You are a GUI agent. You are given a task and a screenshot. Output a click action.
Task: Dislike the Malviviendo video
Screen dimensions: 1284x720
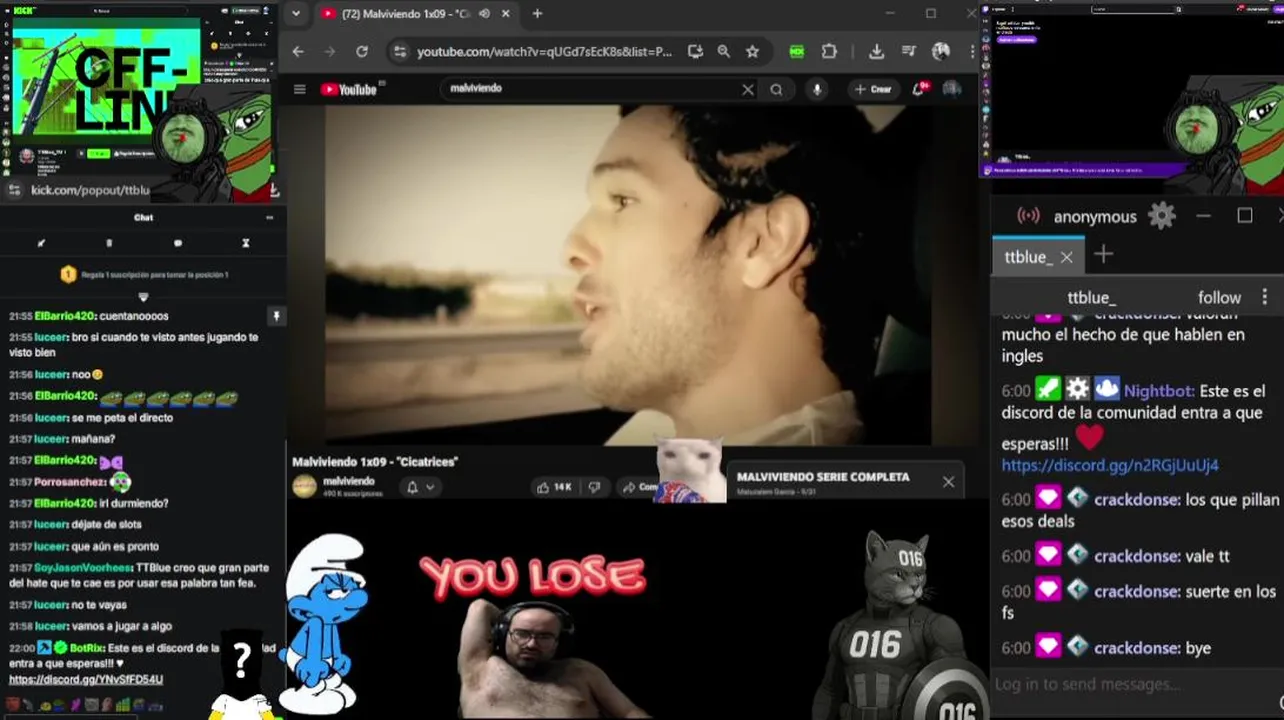(x=594, y=487)
